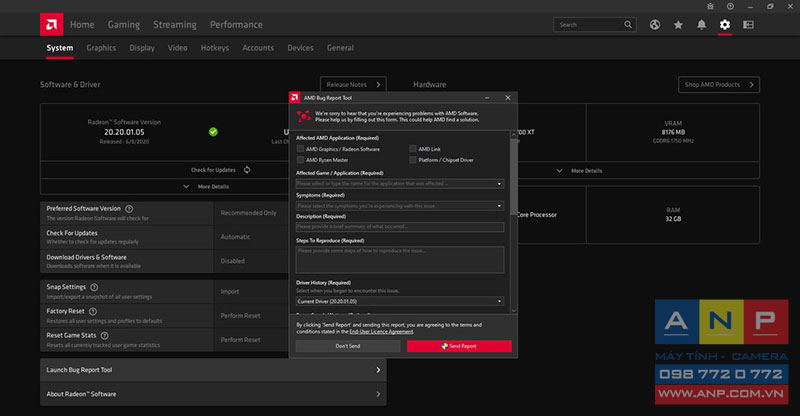Click Import for Snap Settings
Screen dimensions: 800x416
click(x=230, y=291)
